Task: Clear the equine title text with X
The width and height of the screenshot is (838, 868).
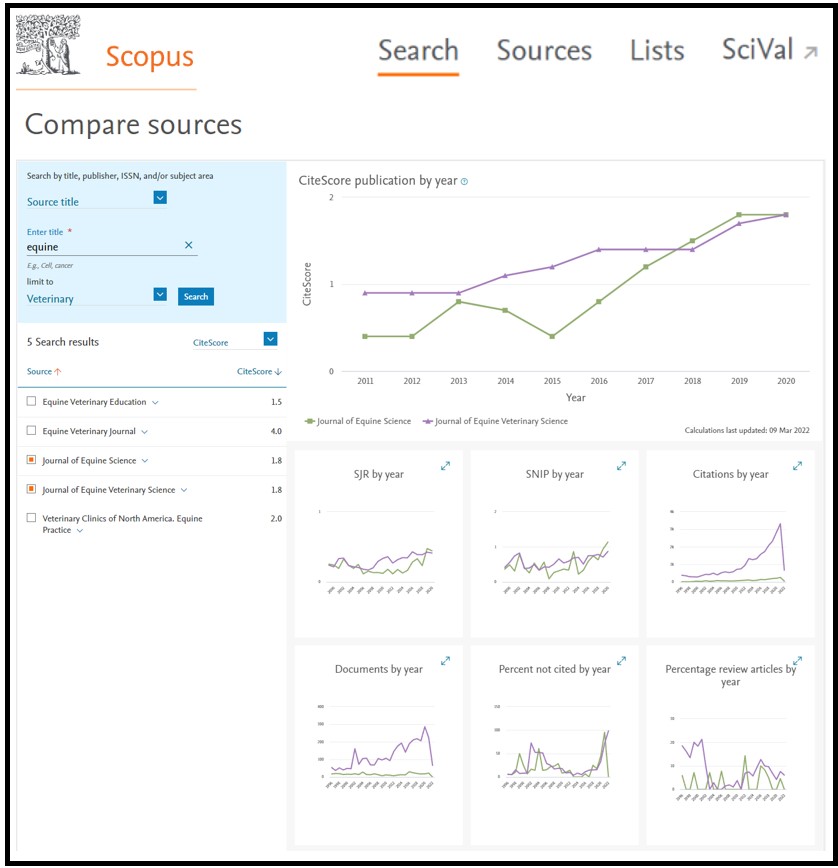Action: (188, 246)
